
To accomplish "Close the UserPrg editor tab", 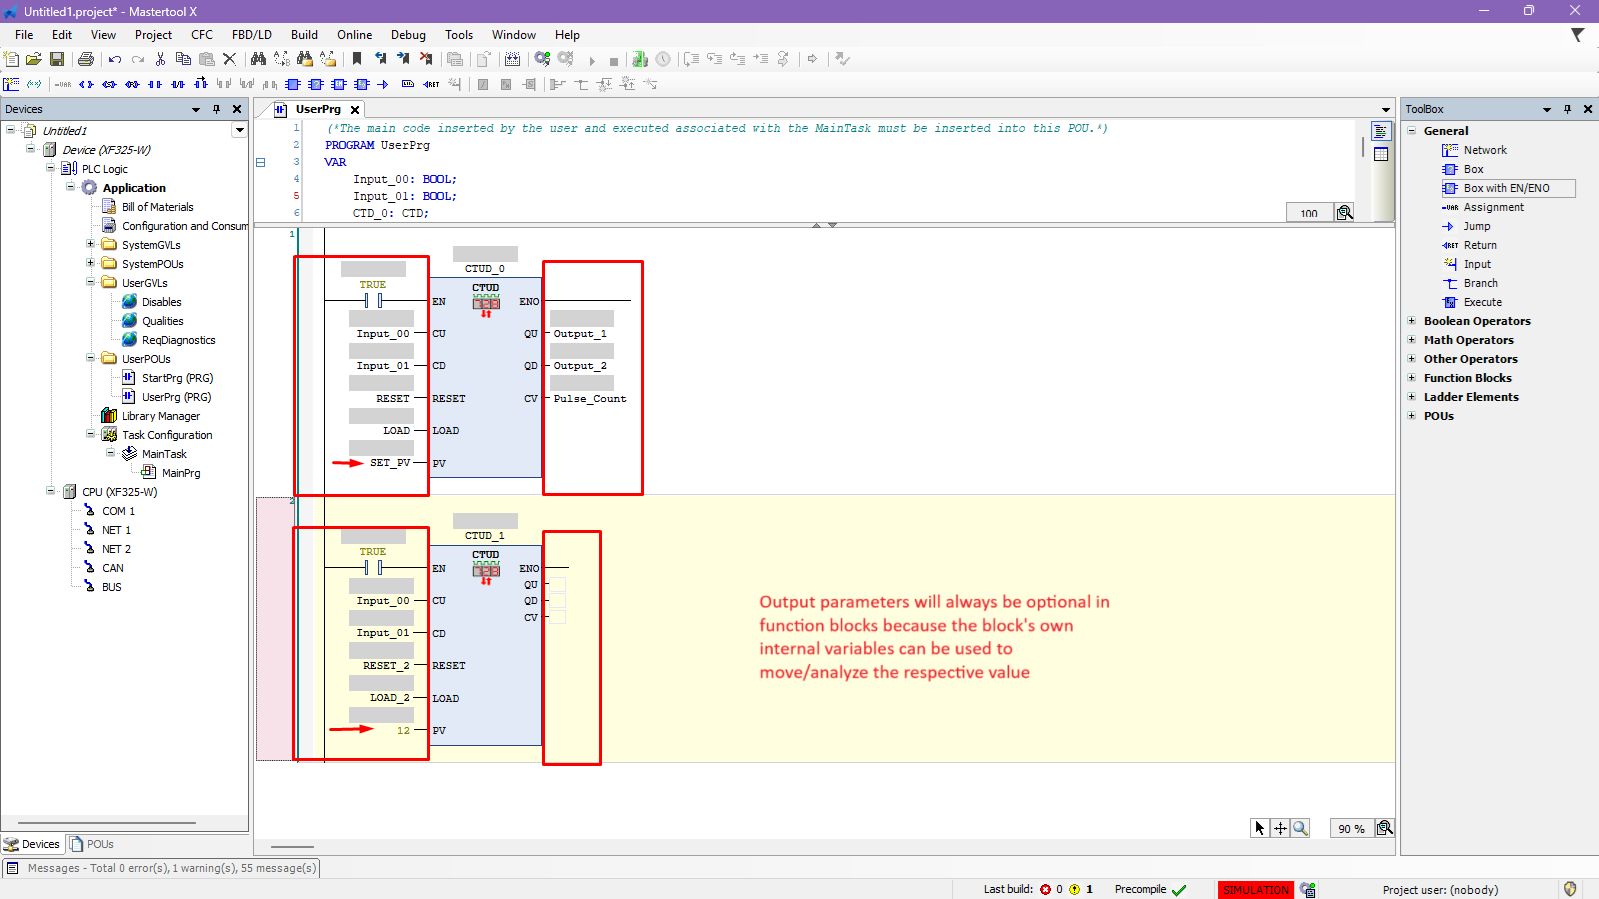I will 355,110.
